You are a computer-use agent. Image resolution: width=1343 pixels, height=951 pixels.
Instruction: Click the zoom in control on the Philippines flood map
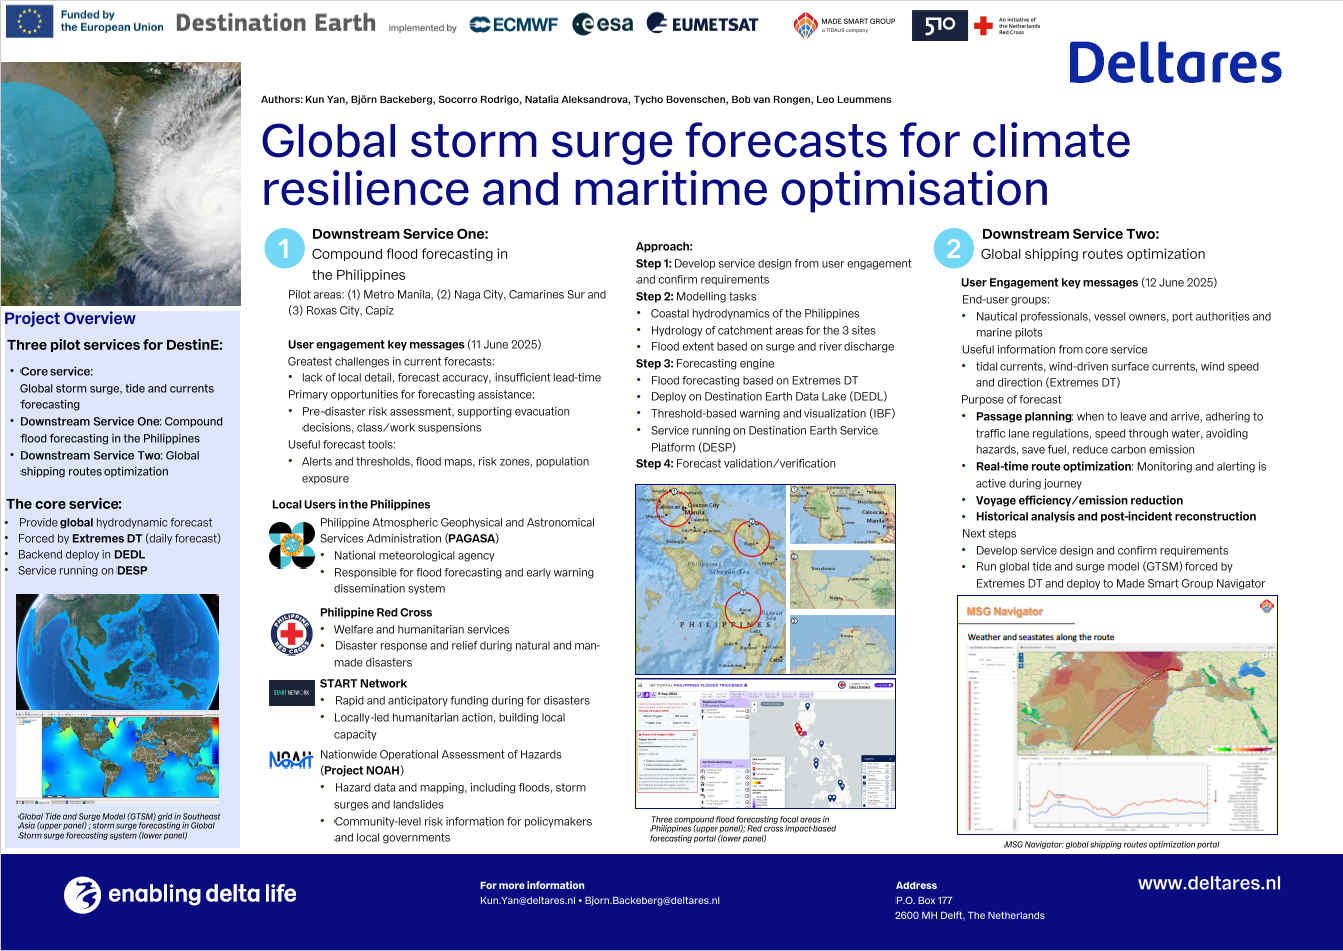[x=754, y=704]
